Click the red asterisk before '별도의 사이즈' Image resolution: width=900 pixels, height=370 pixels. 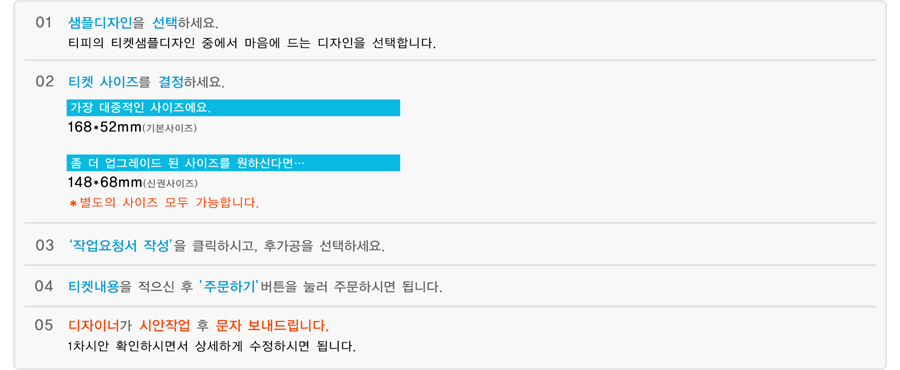click(x=73, y=204)
